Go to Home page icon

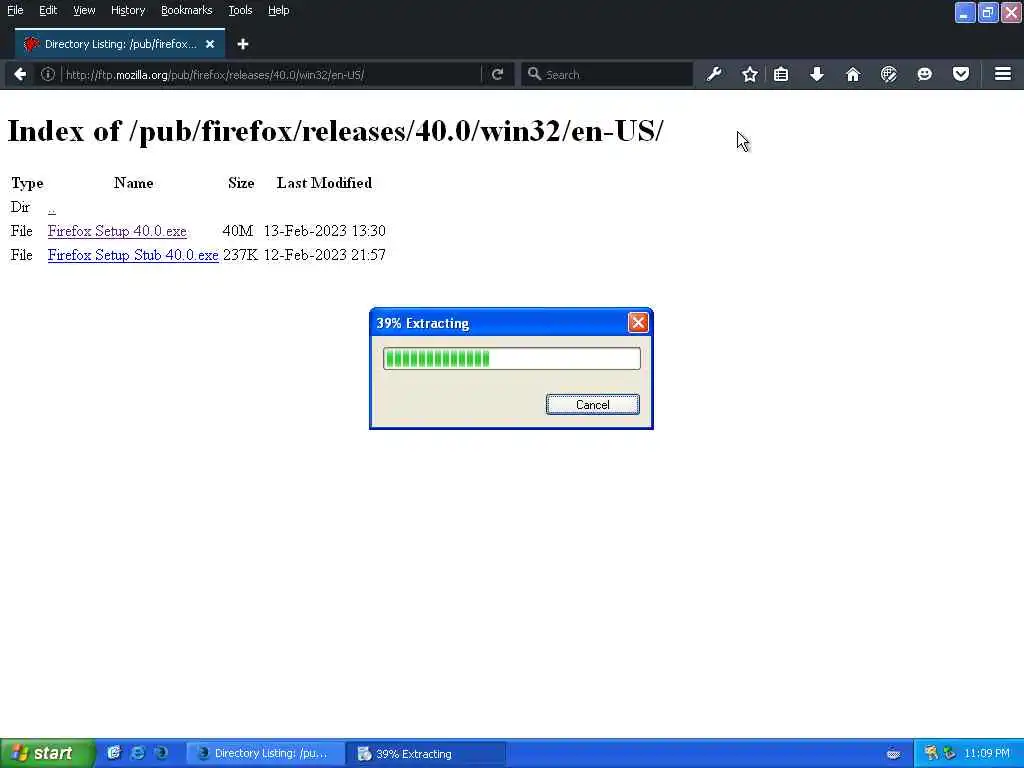(x=853, y=74)
